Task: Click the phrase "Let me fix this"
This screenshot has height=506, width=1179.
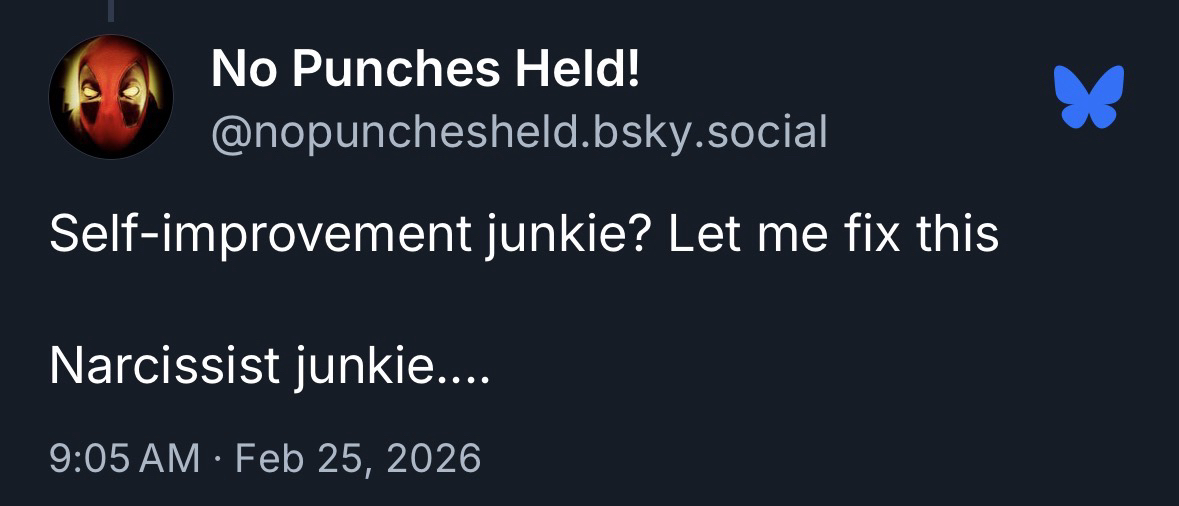Action: (x=833, y=234)
